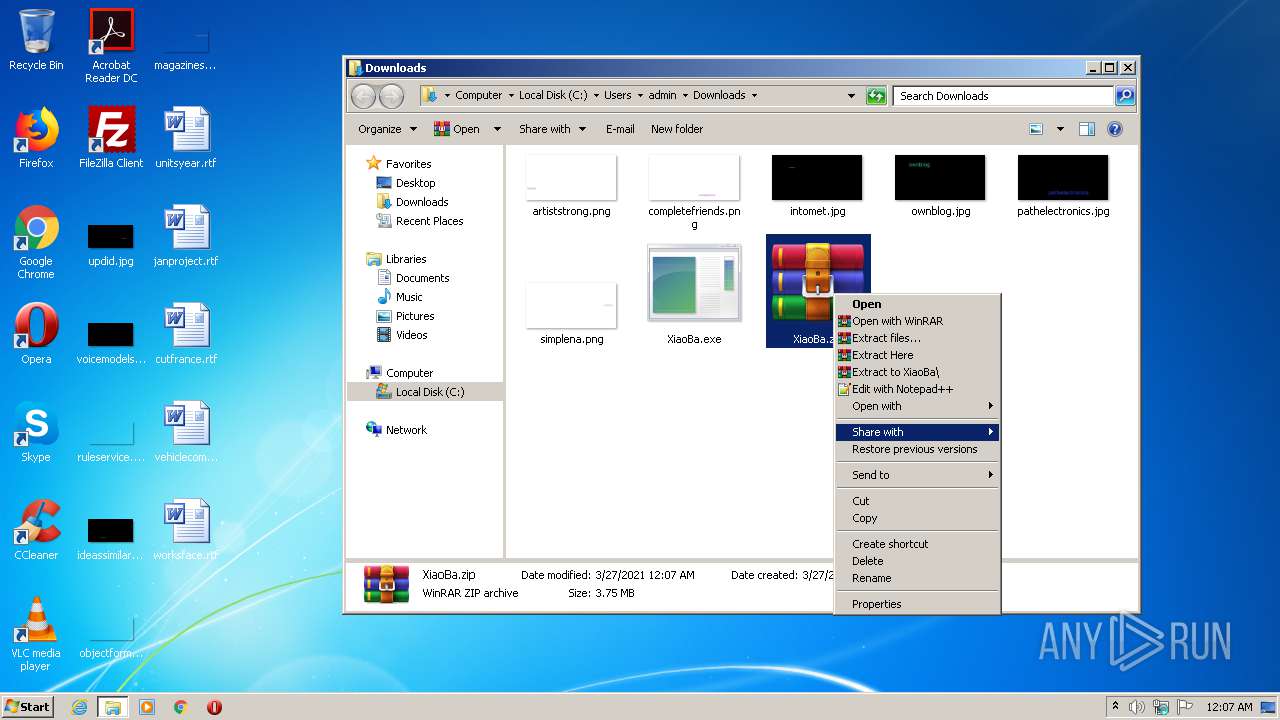
Task: Choose Delete in the context menu
Action: pos(917,561)
